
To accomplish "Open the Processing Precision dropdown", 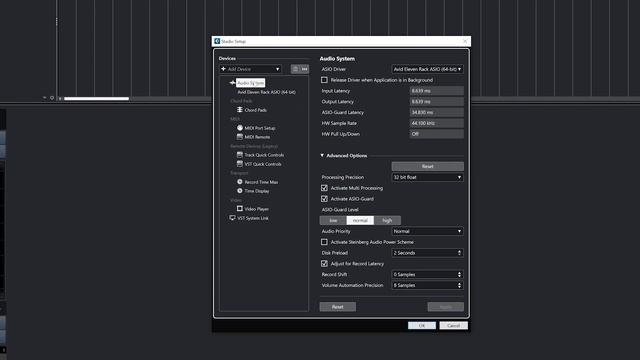I will [x=427, y=177].
